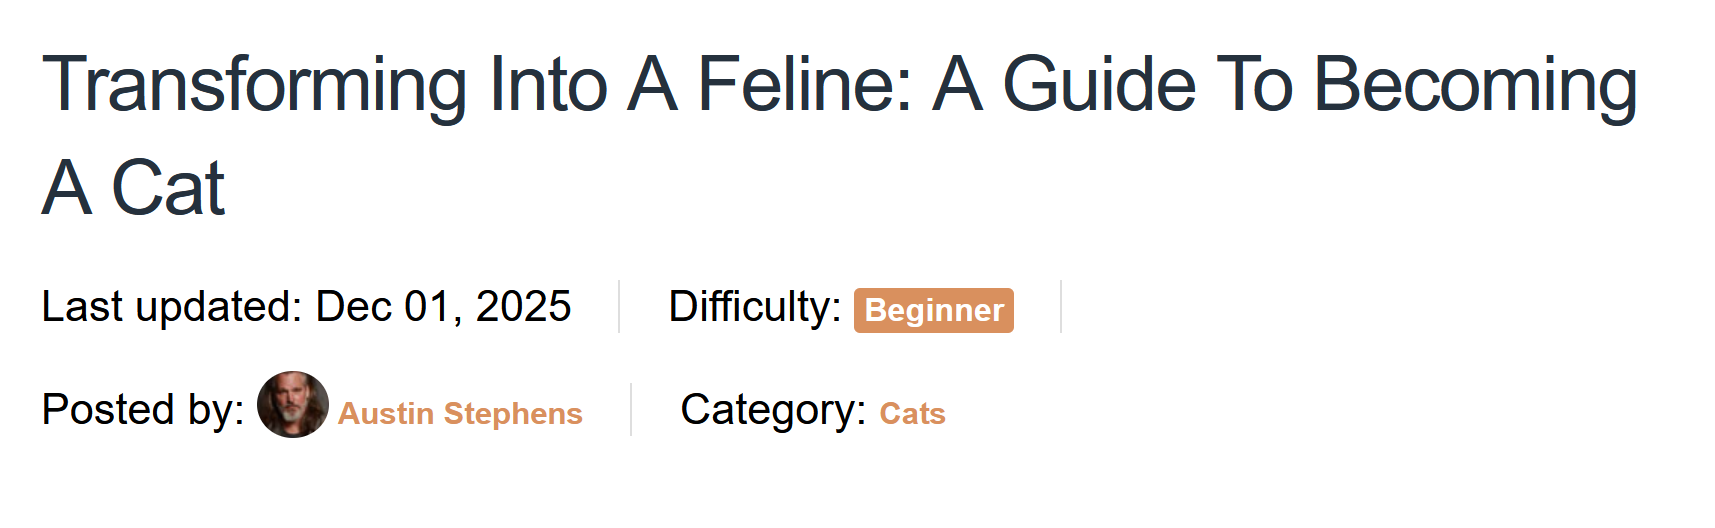The height and width of the screenshot is (528, 1715).
Task: Click the "Difficulty:" label text
Action: click(754, 307)
